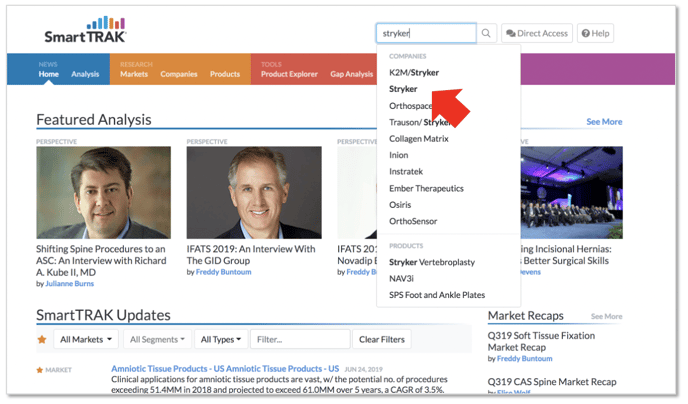
Task: Open the Help button
Action: tap(595, 33)
